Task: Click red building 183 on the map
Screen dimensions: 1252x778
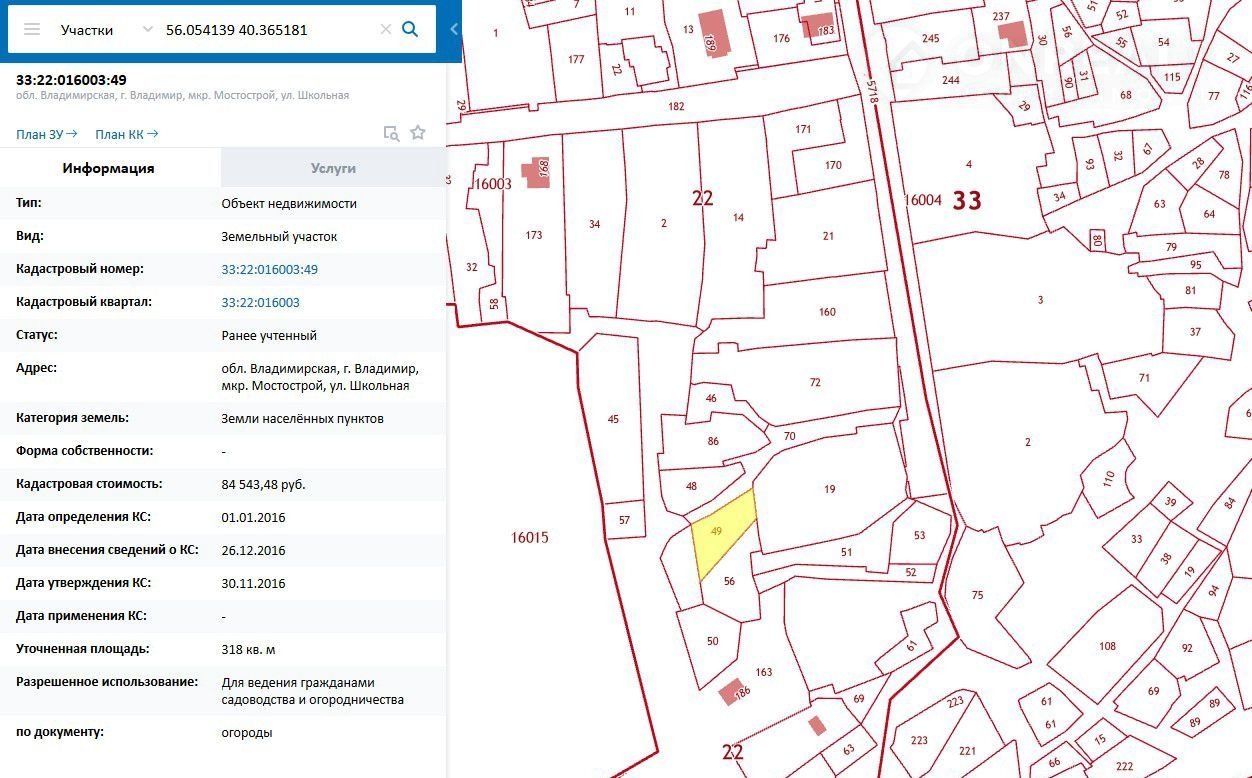Action: [x=817, y=29]
